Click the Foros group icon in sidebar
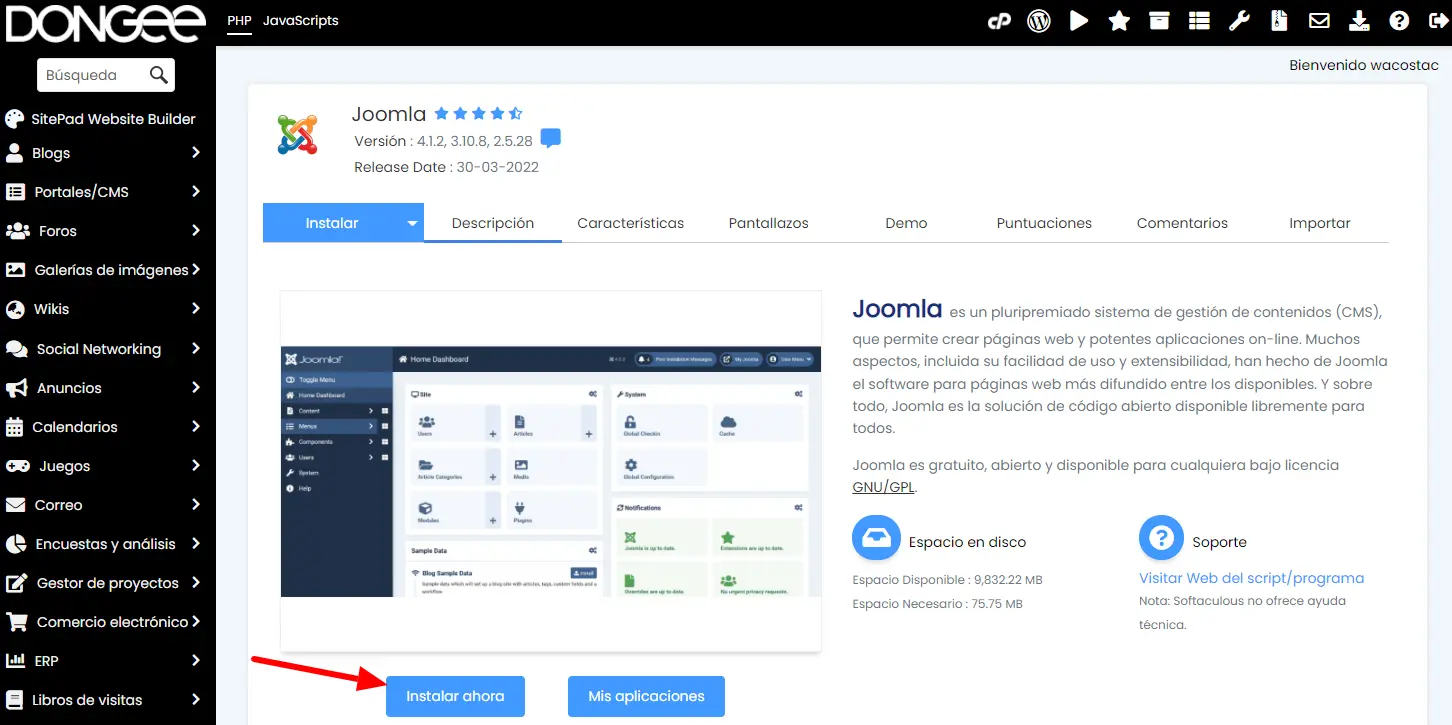The image size is (1452, 725). [17, 231]
